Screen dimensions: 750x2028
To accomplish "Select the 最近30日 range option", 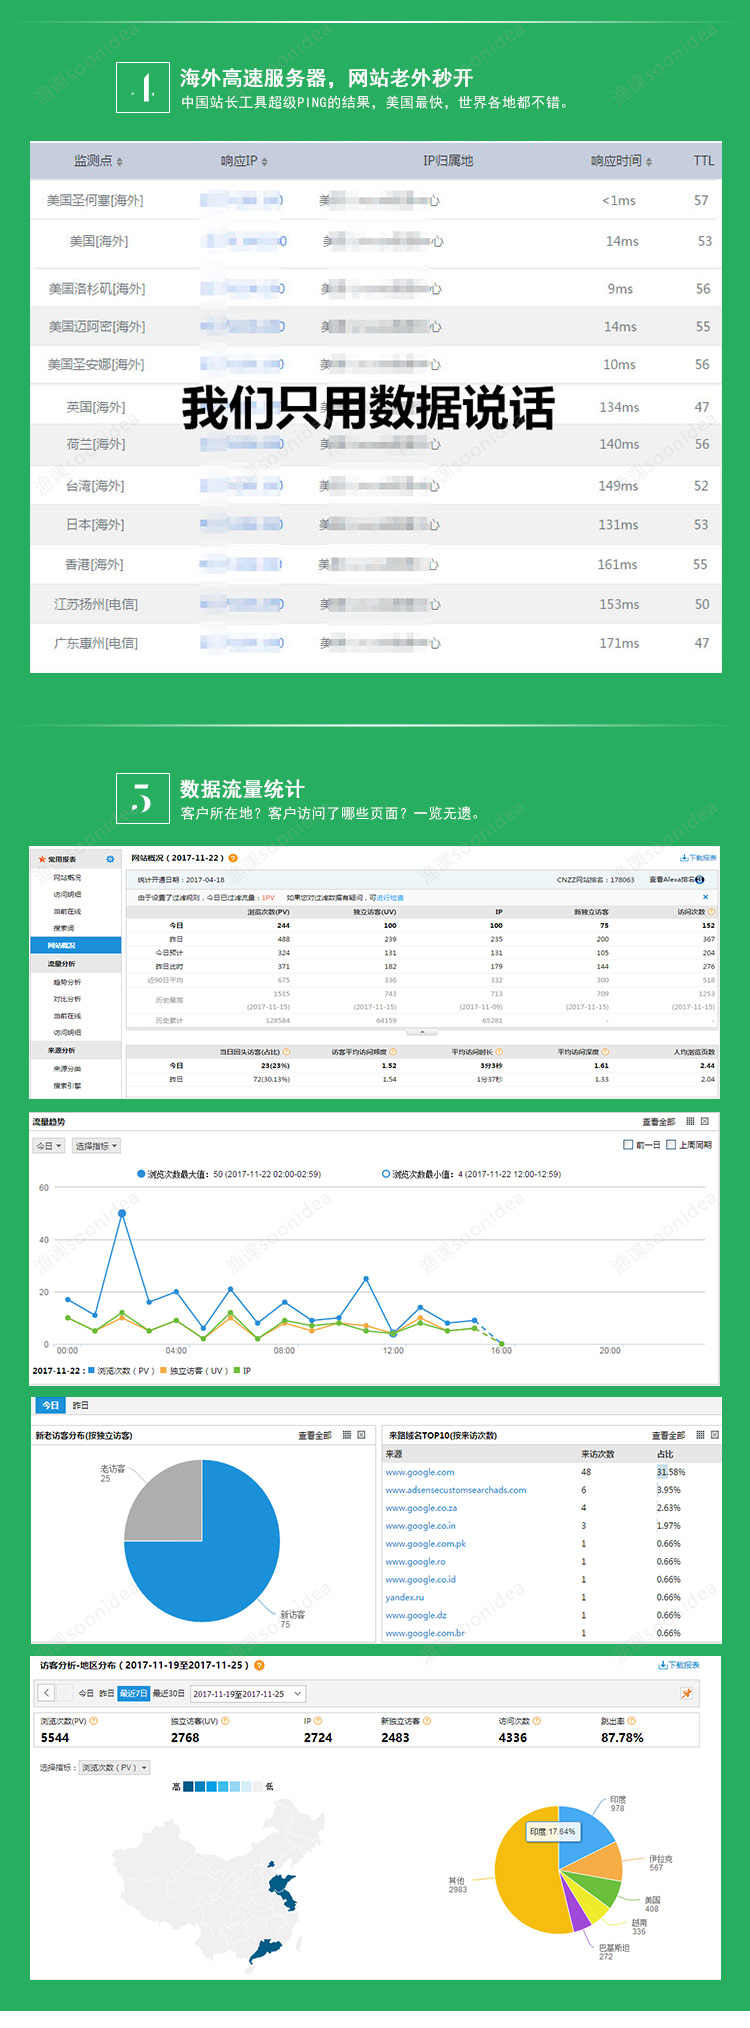I will pyautogui.click(x=169, y=1694).
